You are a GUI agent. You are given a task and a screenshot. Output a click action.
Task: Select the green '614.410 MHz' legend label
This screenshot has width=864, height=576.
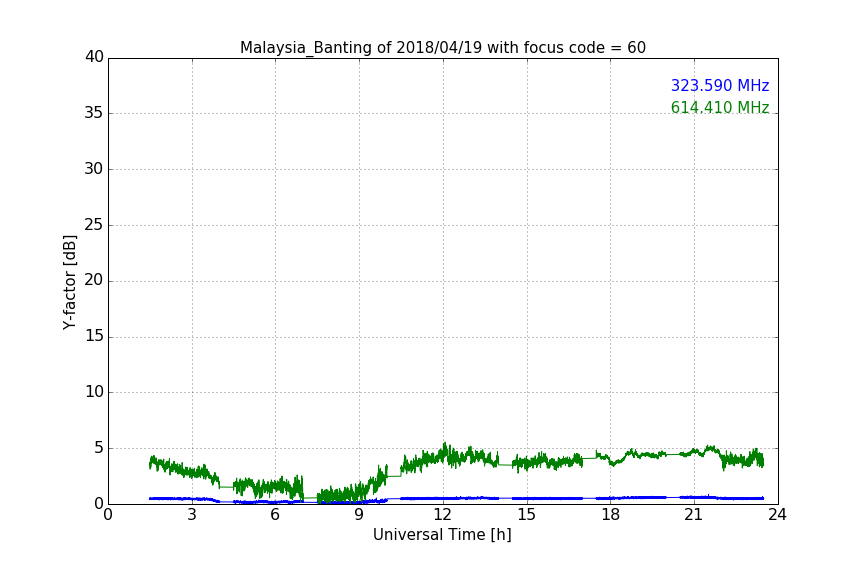tap(720, 107)
